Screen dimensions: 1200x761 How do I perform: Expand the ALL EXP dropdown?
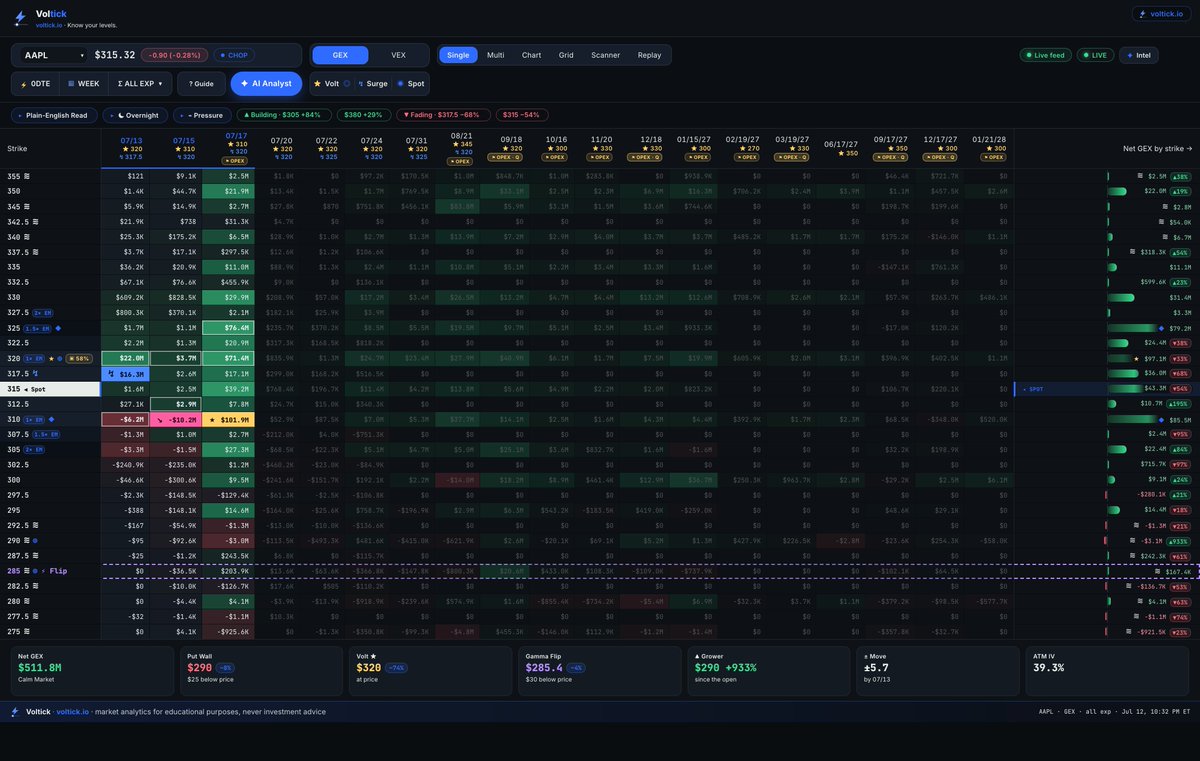click(140, 84)
